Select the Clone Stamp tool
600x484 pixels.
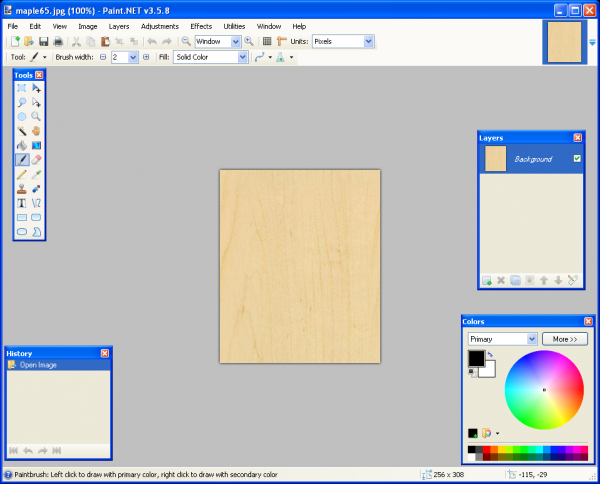pos(22,189)
